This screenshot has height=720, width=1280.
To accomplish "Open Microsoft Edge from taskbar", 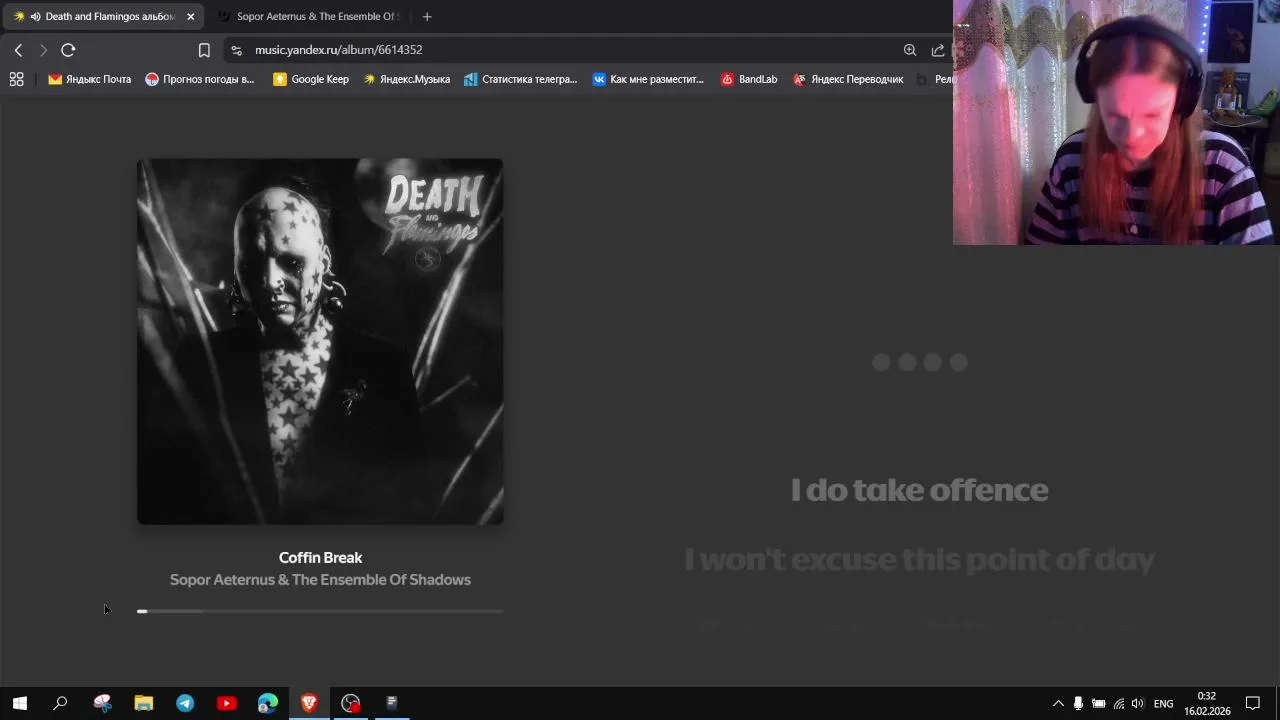I will click(x=268, y=703).
